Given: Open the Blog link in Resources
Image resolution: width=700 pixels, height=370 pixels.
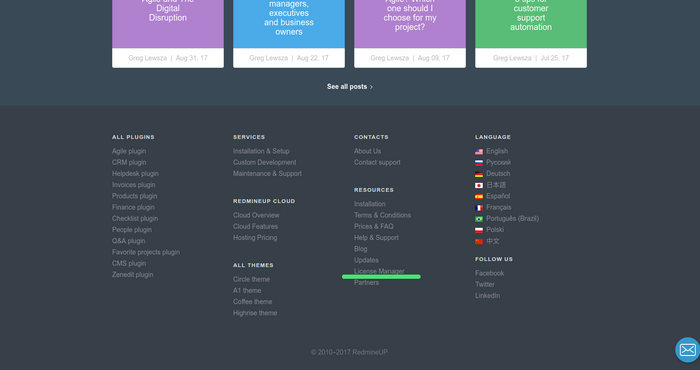Looking at the screenshot, I should [x=361, y=249].
